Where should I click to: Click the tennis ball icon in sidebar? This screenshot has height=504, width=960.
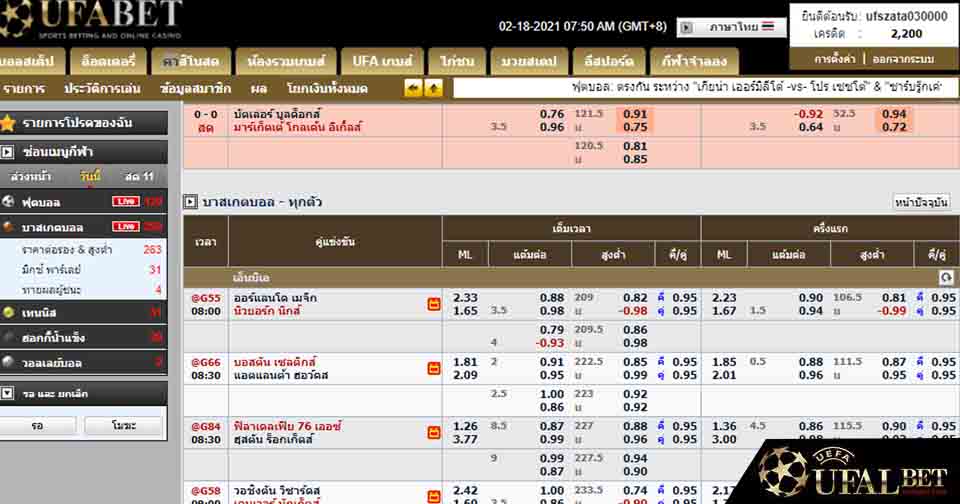(x=9, y=313)
